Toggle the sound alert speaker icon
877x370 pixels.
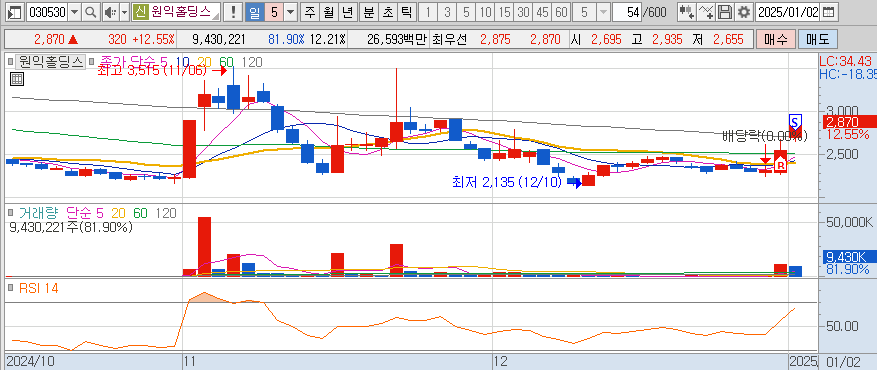tap(110, 12)
